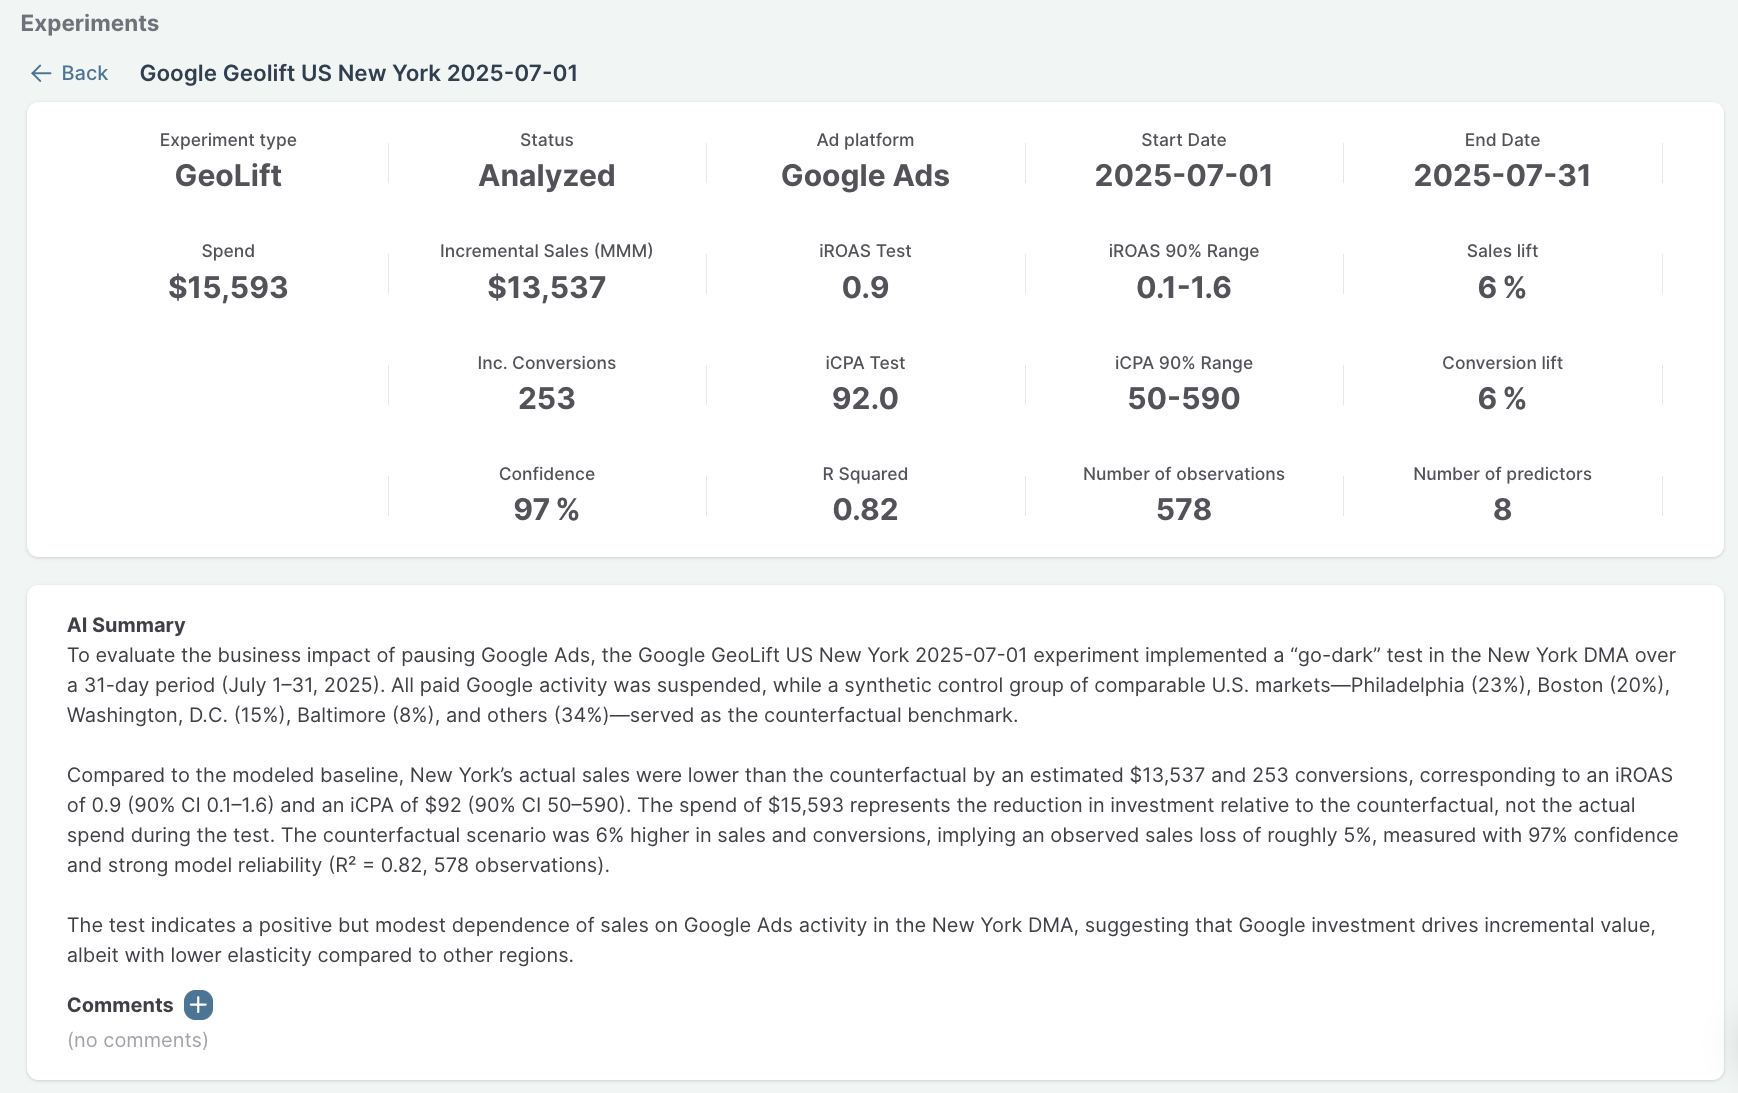Click the Start Date value 2025-07-01
This screenshot has height=1093, width=1738.
point(1183,176)
